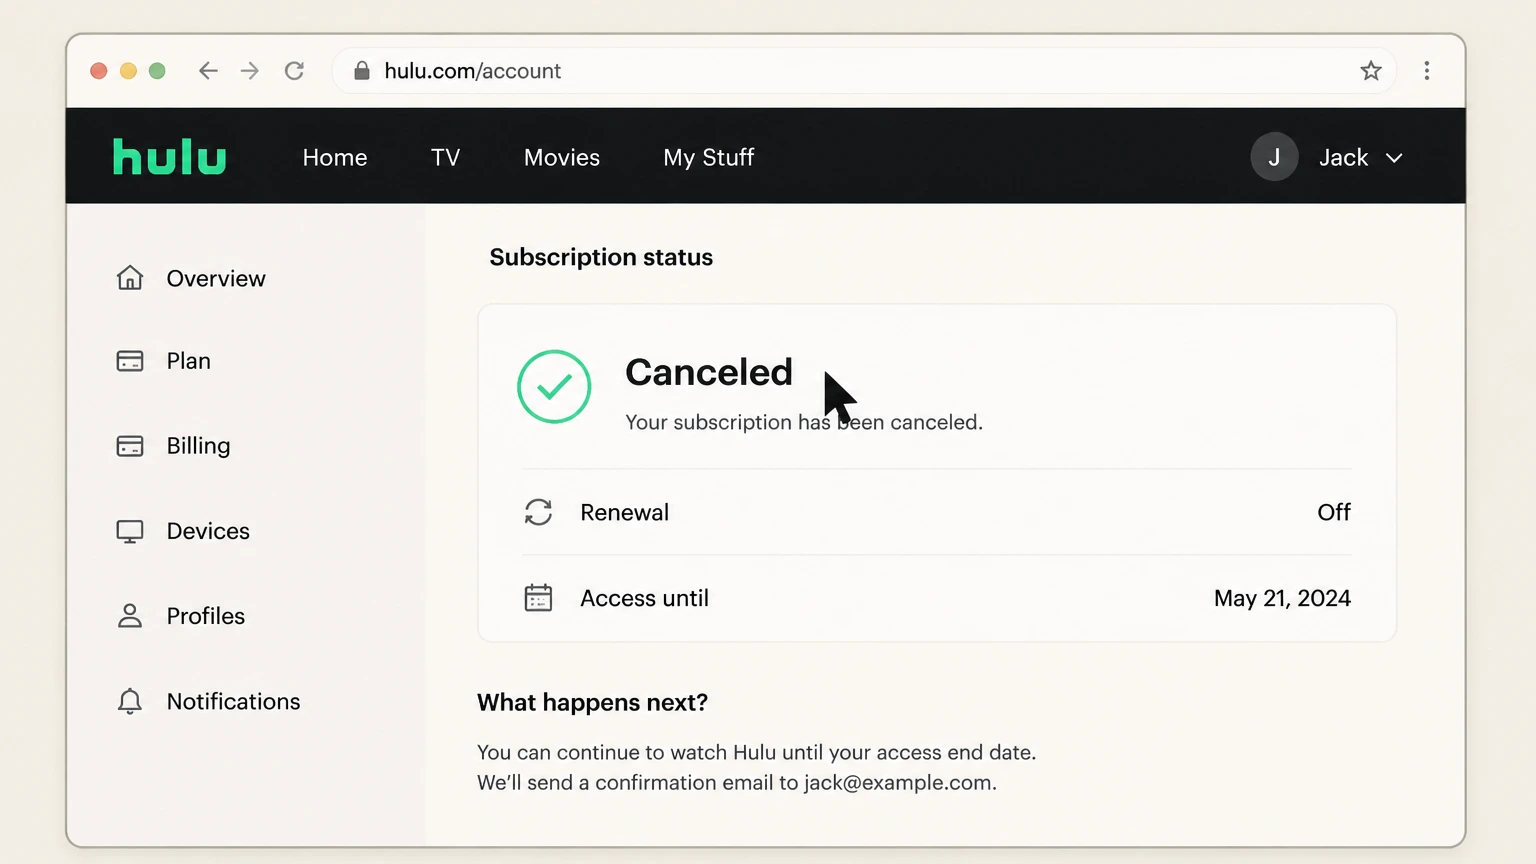Select Plan in the sidebar
Viewport: 1536px width, 864px height.
pos(189,361)
